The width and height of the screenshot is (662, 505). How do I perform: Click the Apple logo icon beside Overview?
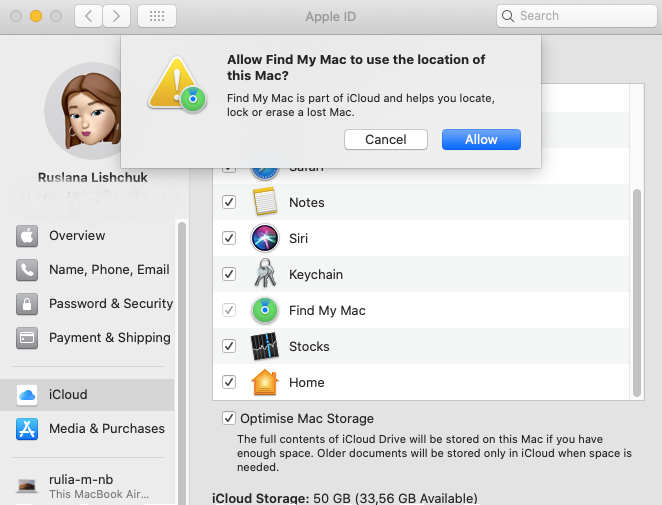[27, 236]
